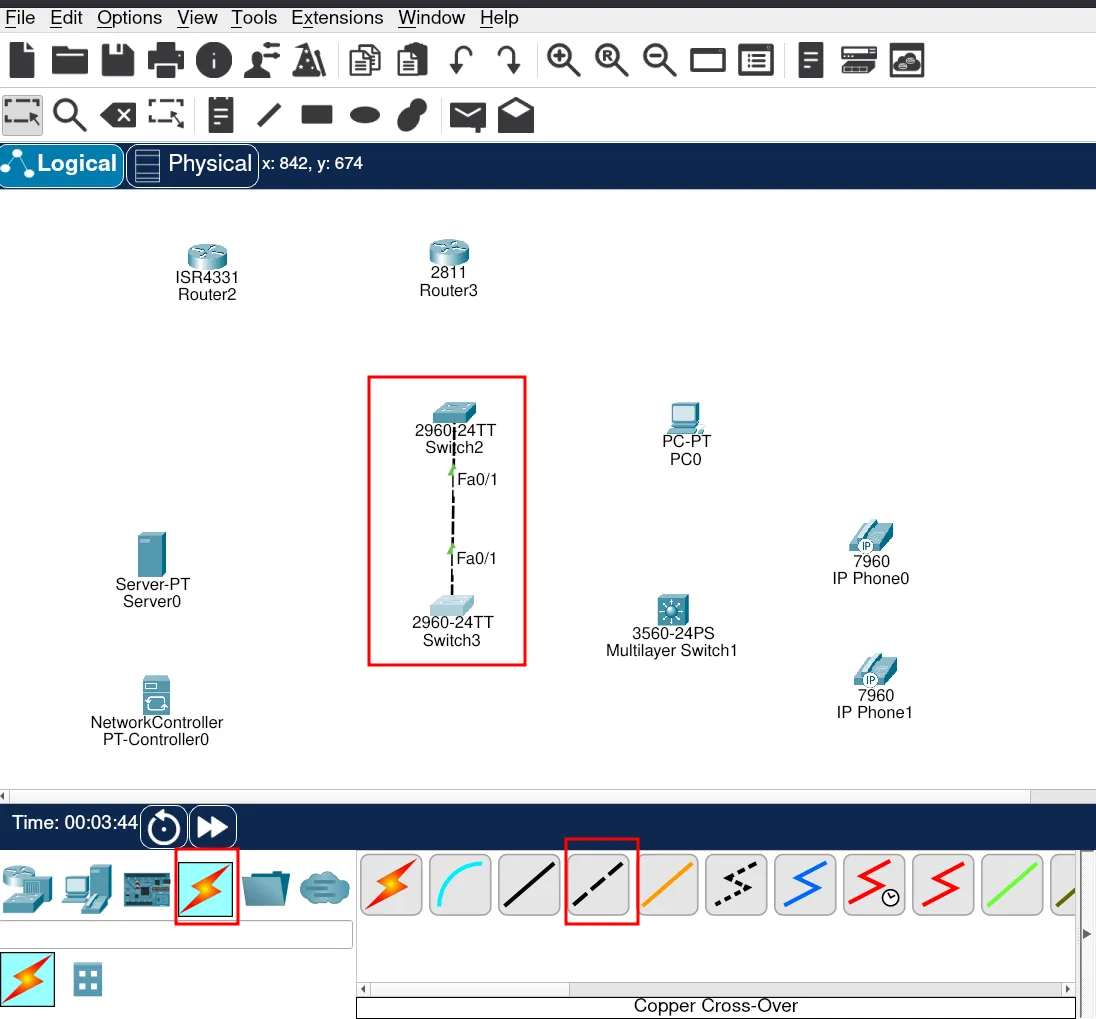Select the Router3 2811 device

coord(449,254)
